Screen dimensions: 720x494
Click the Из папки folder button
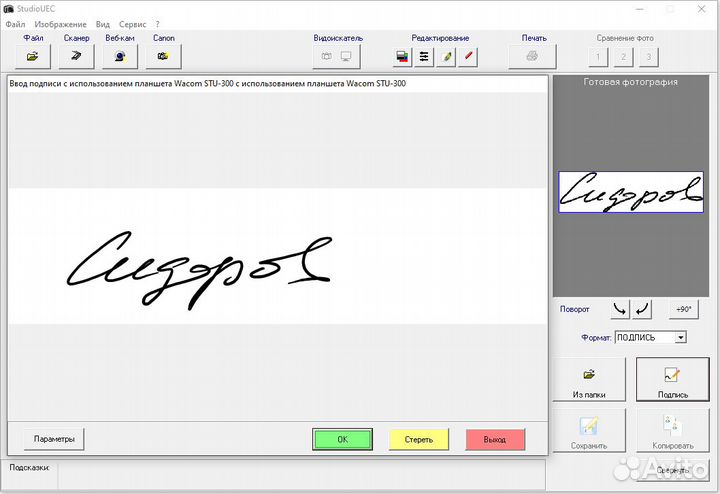[x=589, y=379]
